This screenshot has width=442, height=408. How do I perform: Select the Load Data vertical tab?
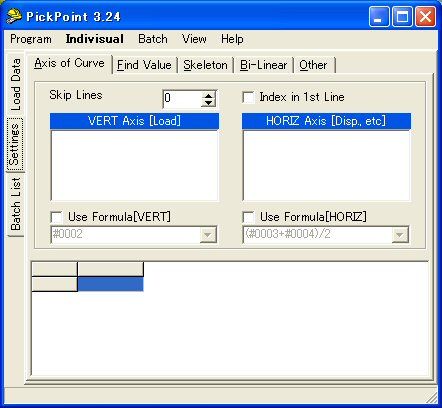(x=15, y=85)
